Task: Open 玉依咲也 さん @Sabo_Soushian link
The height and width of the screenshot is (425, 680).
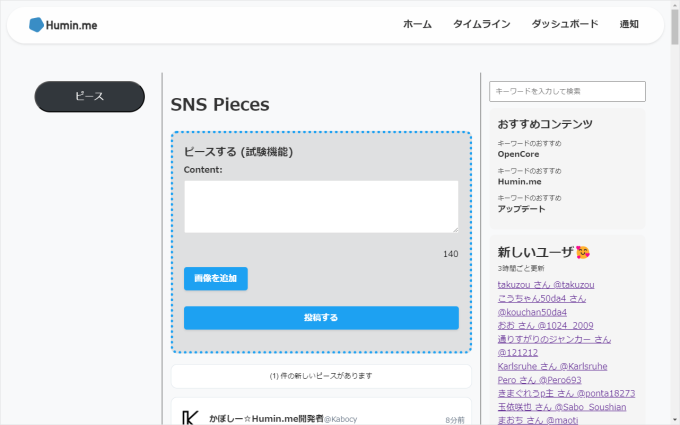Action: point(562,407)
